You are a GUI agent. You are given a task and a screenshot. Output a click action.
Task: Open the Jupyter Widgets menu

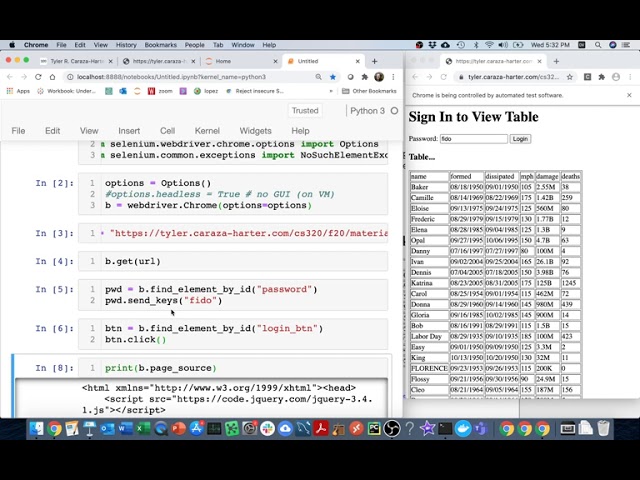(x=255, y=131)
